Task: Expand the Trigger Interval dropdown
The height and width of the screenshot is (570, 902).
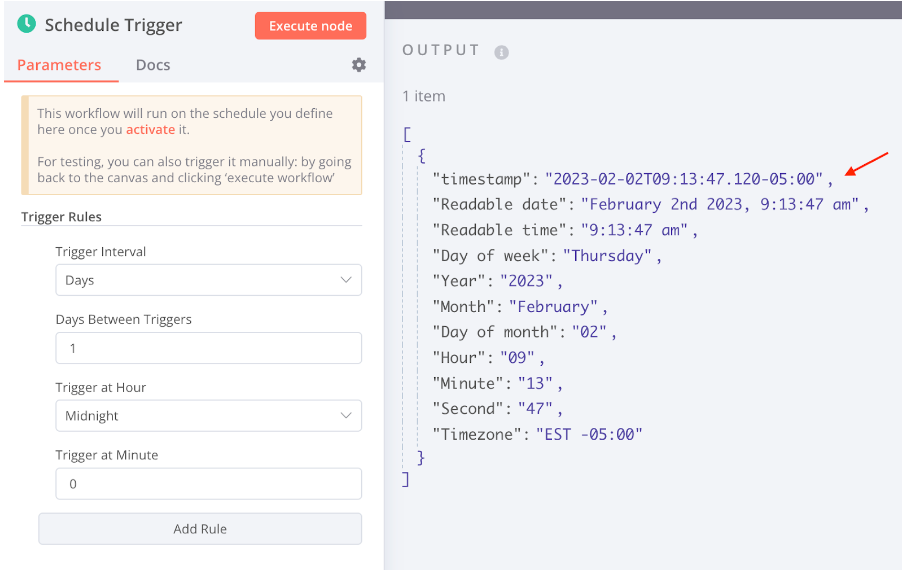Action: (x=208, y=280)
